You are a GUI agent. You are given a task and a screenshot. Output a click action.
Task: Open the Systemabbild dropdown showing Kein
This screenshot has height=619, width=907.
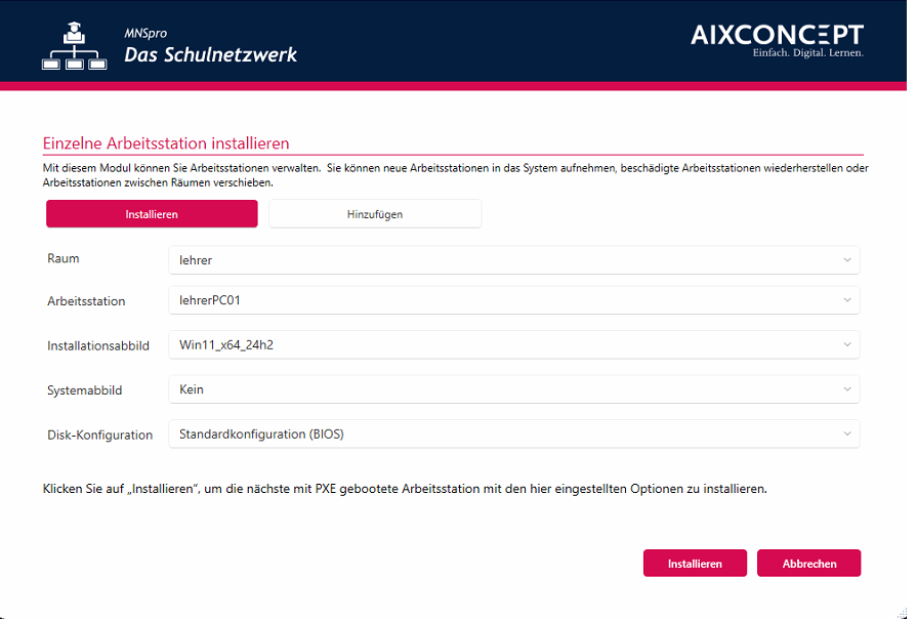tap(514, 389)
